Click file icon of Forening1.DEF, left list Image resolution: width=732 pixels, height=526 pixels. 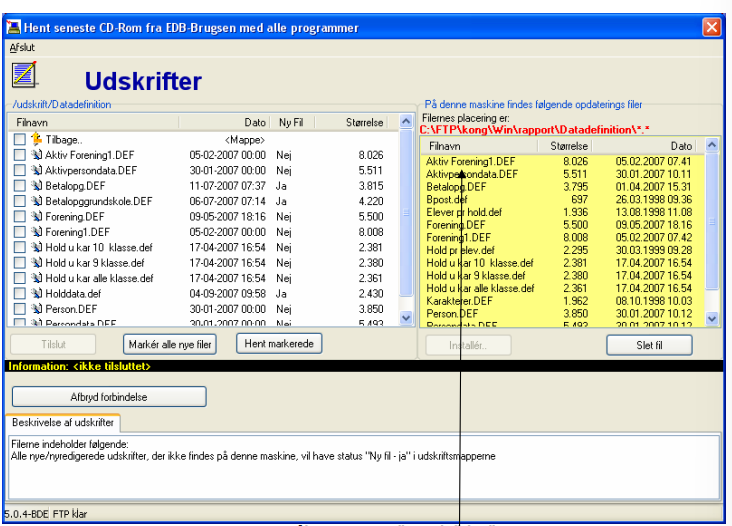pos(36,231)
